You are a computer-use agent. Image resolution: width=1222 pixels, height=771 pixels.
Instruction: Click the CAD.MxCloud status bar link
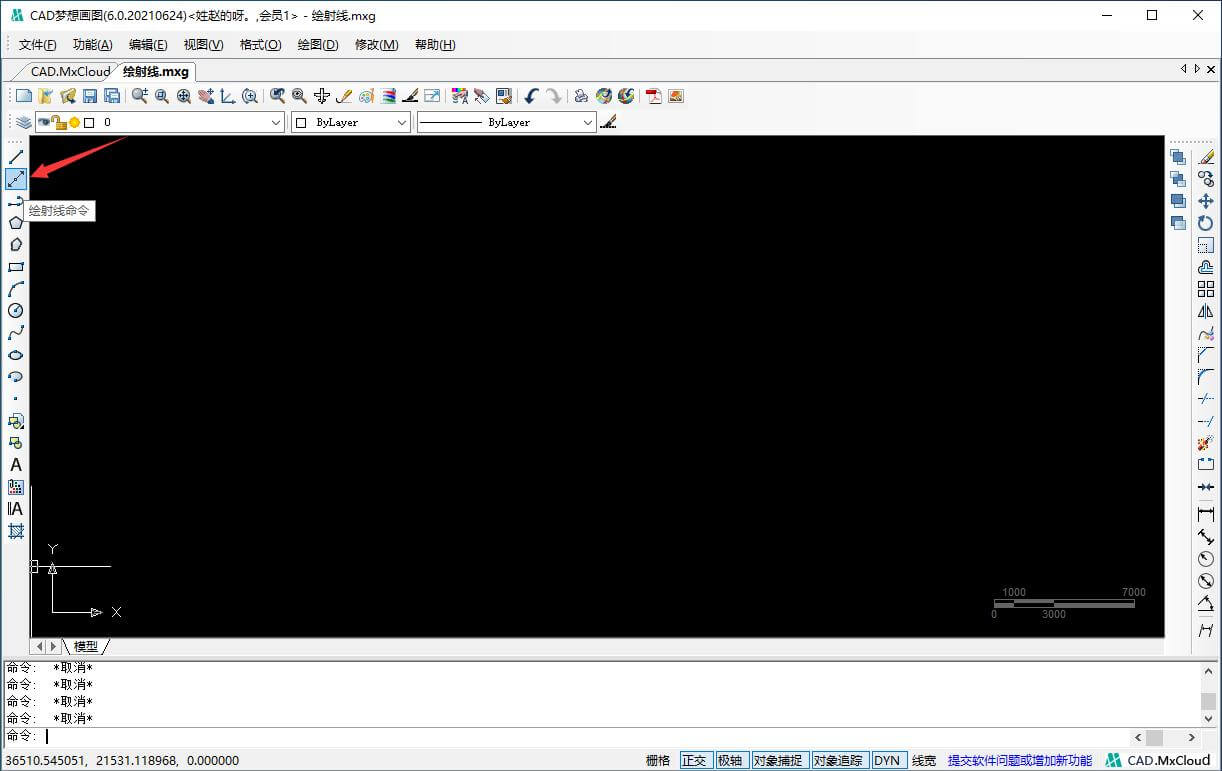(x=1157, y=761)
